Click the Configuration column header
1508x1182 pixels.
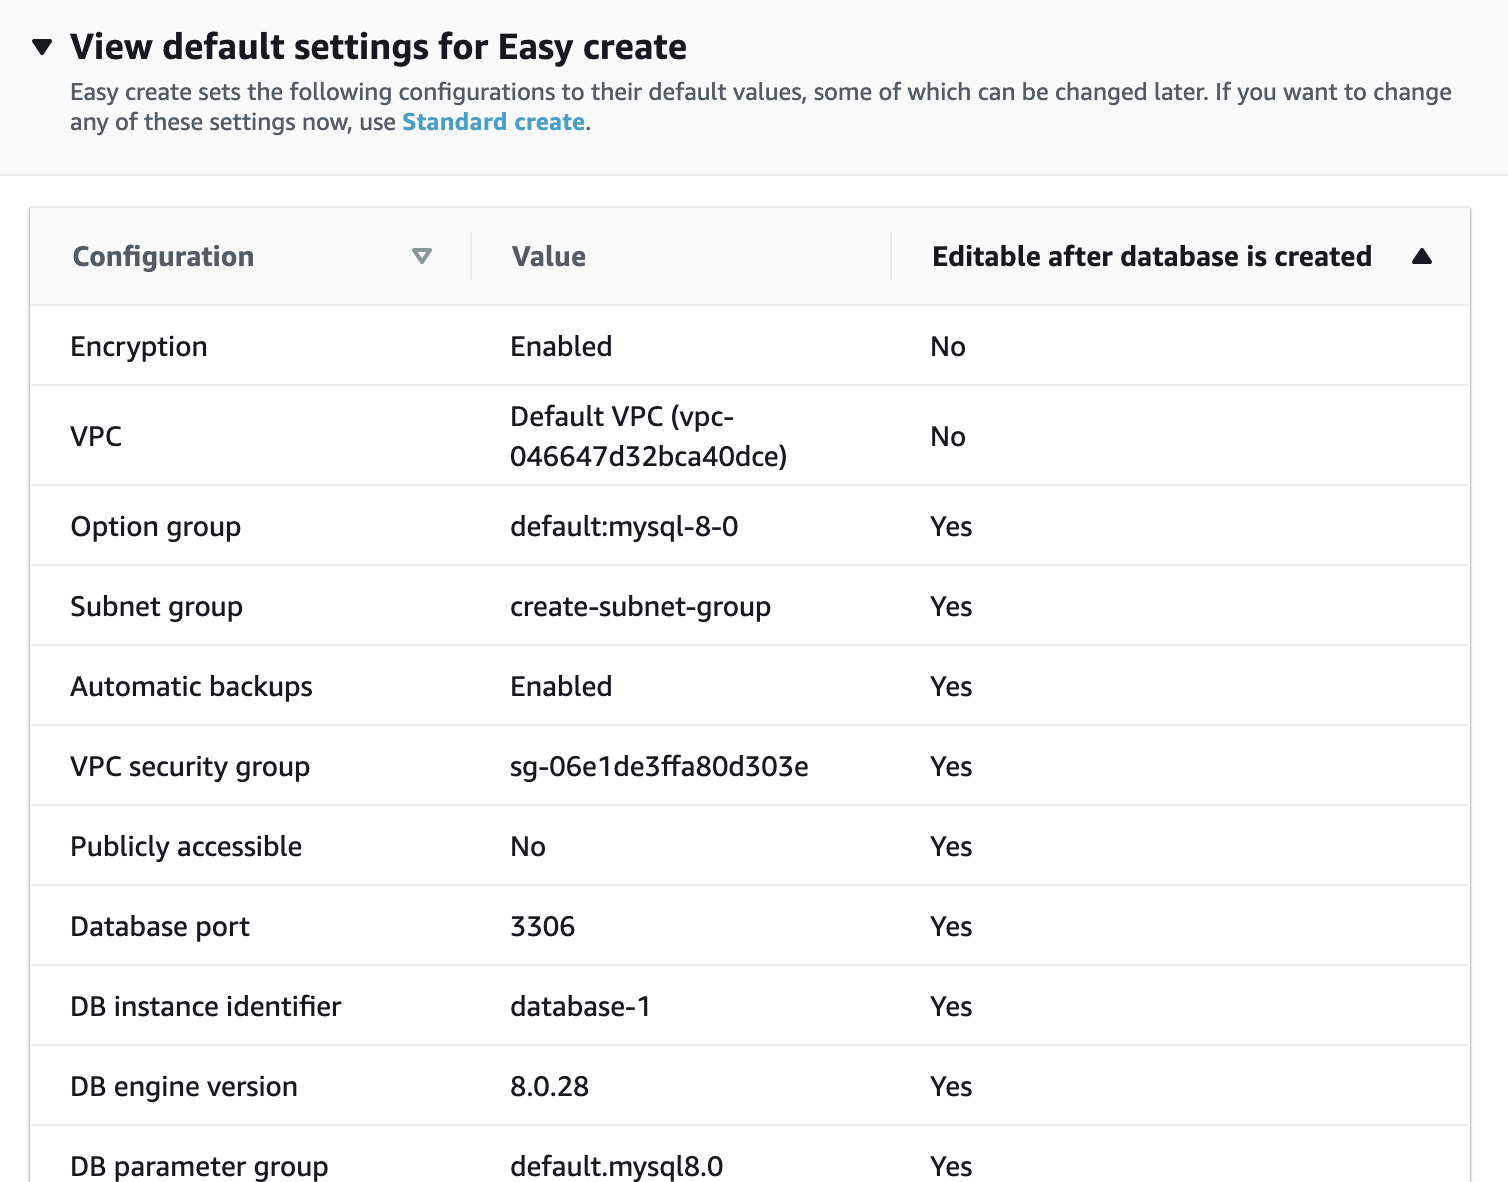click(x=163, y=256)
